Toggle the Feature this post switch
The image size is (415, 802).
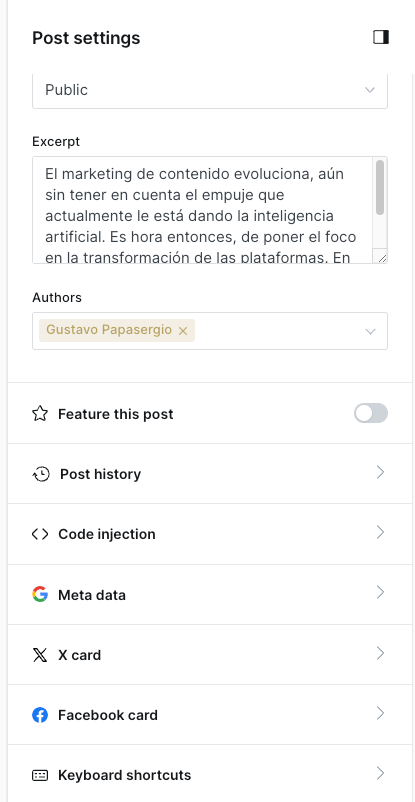(x=370, y=413)
